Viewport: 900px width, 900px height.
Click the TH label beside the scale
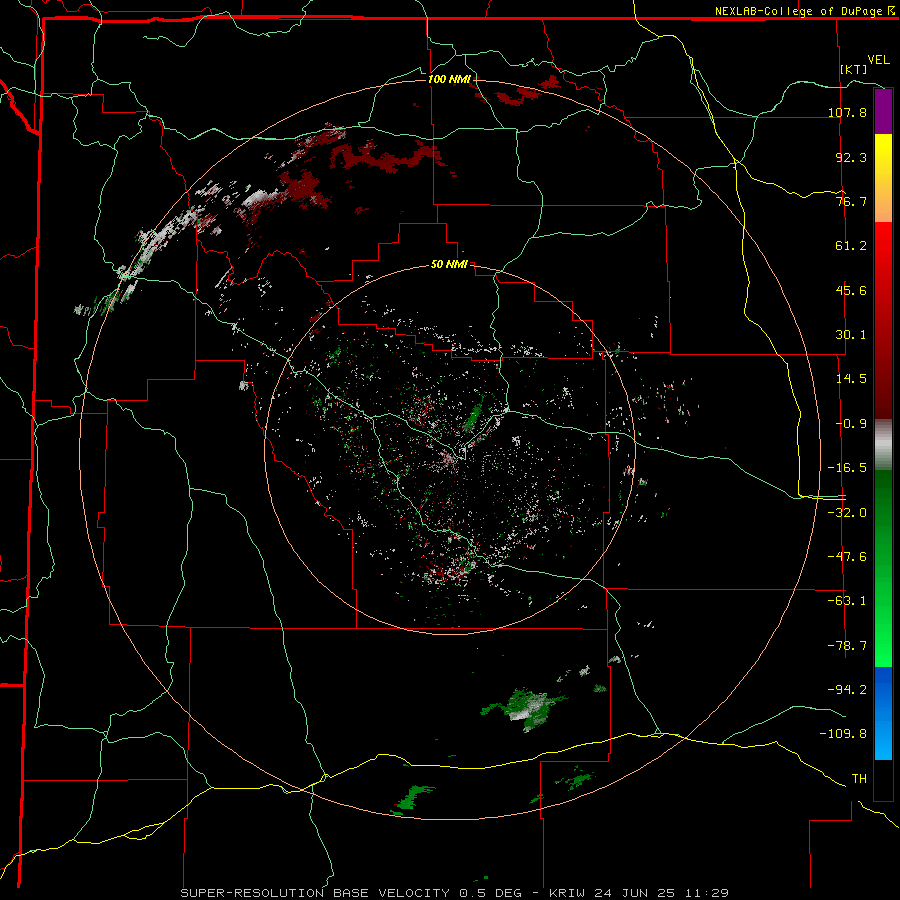tap(859, 779)
